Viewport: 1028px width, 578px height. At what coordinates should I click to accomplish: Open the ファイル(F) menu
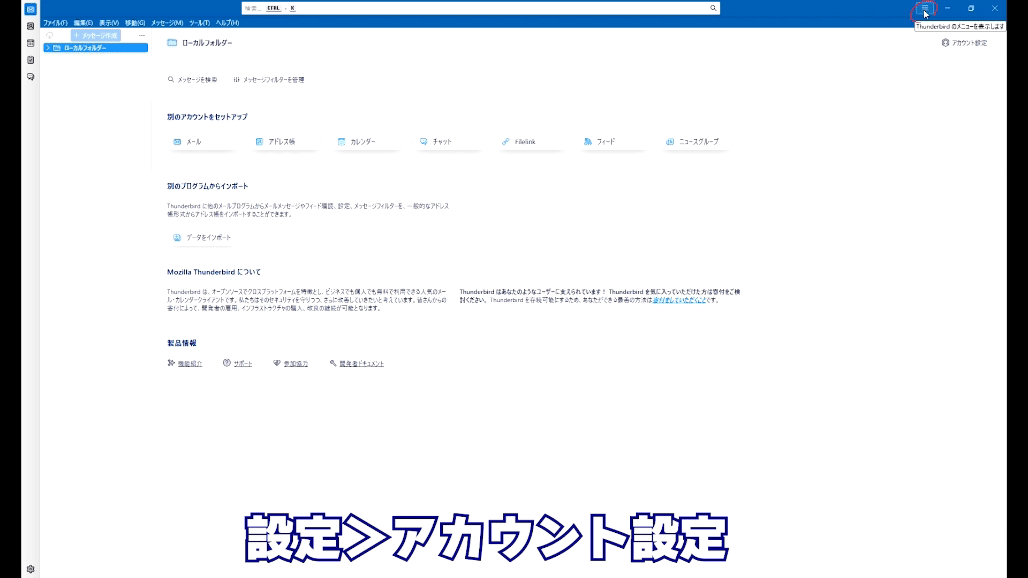coord(55,22)
